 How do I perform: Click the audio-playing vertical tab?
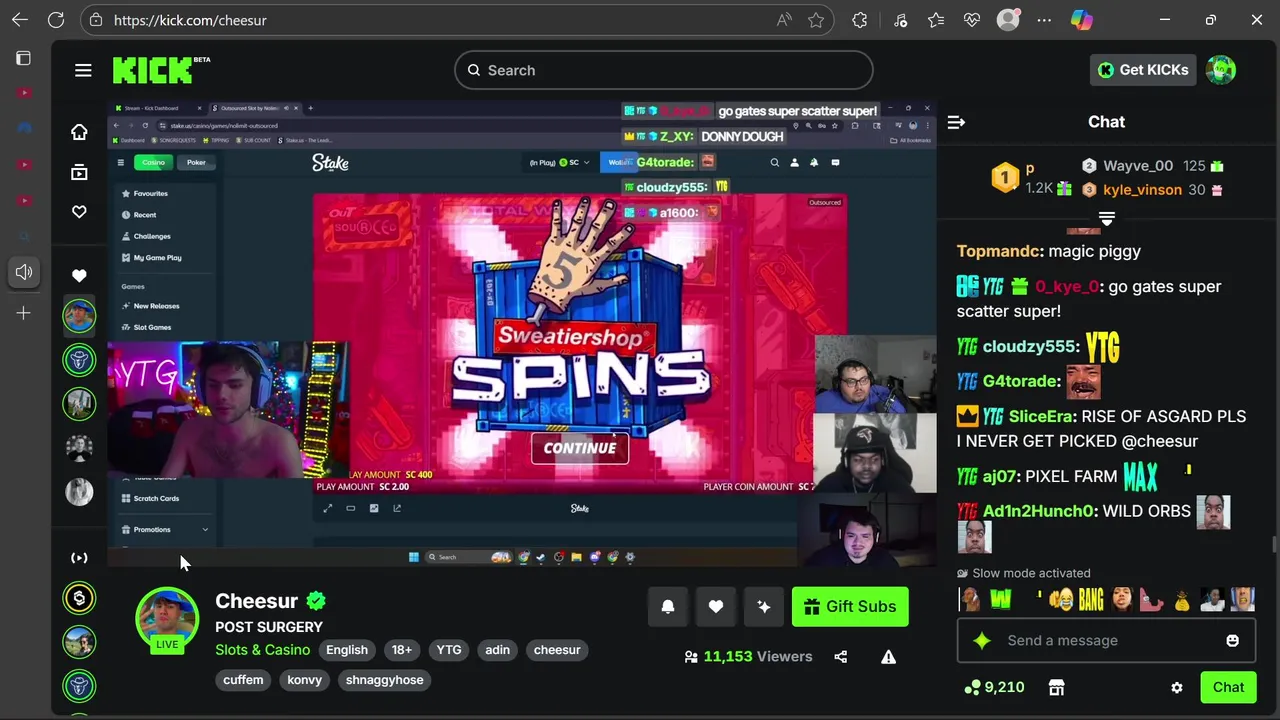(24, 272)
